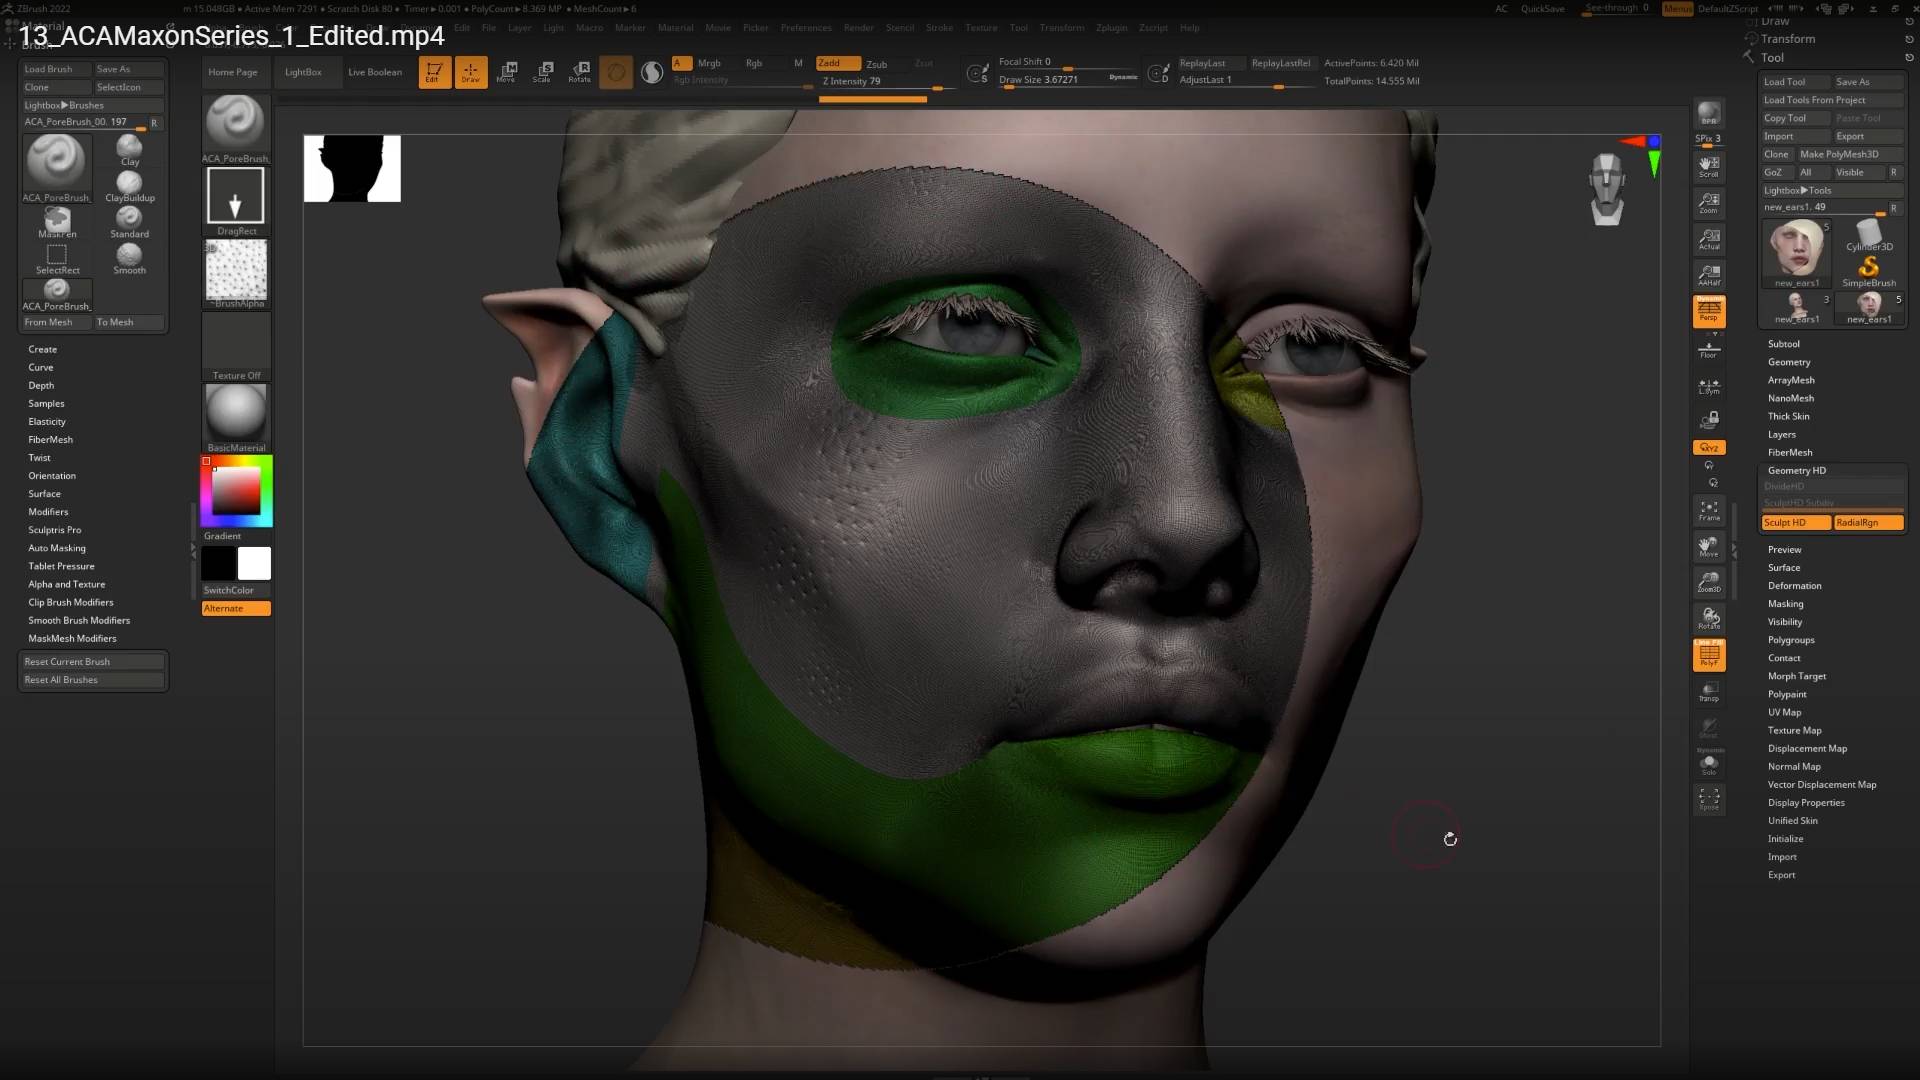Activate the Move gizmo tool
The height and width of the screenshot is (1080, 1920).
coord(507,71)
